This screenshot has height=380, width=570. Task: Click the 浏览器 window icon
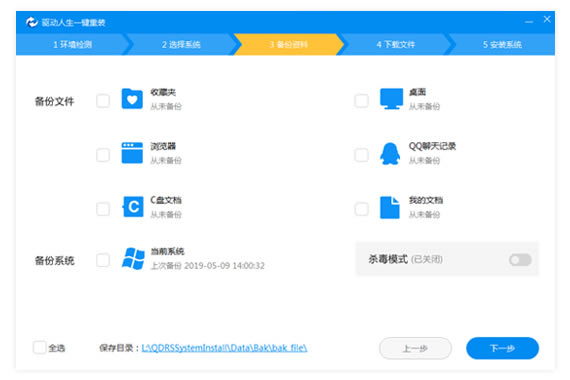coord(132,153)
